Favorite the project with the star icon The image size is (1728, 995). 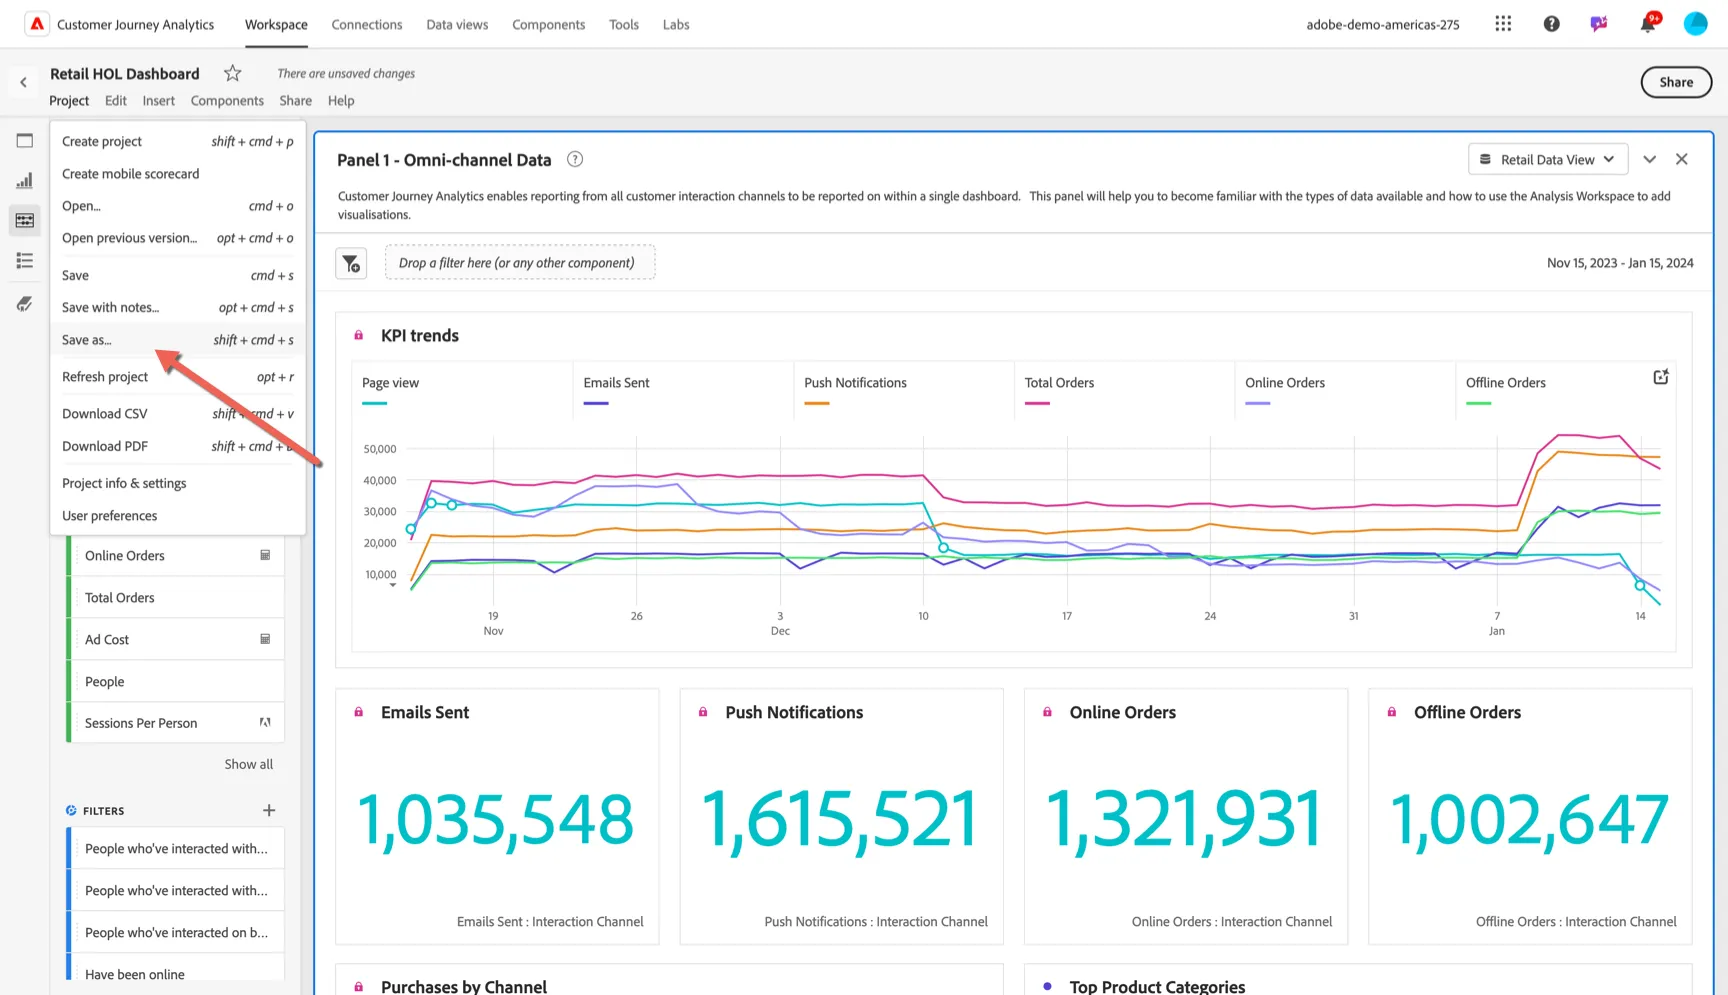(232, 73)
